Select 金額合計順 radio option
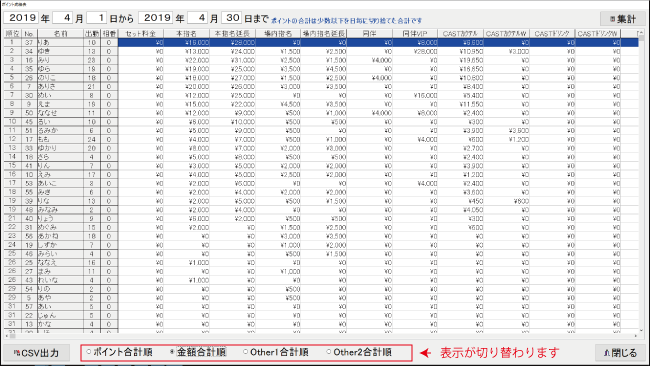The image size is (650, 366). point(198,352)
